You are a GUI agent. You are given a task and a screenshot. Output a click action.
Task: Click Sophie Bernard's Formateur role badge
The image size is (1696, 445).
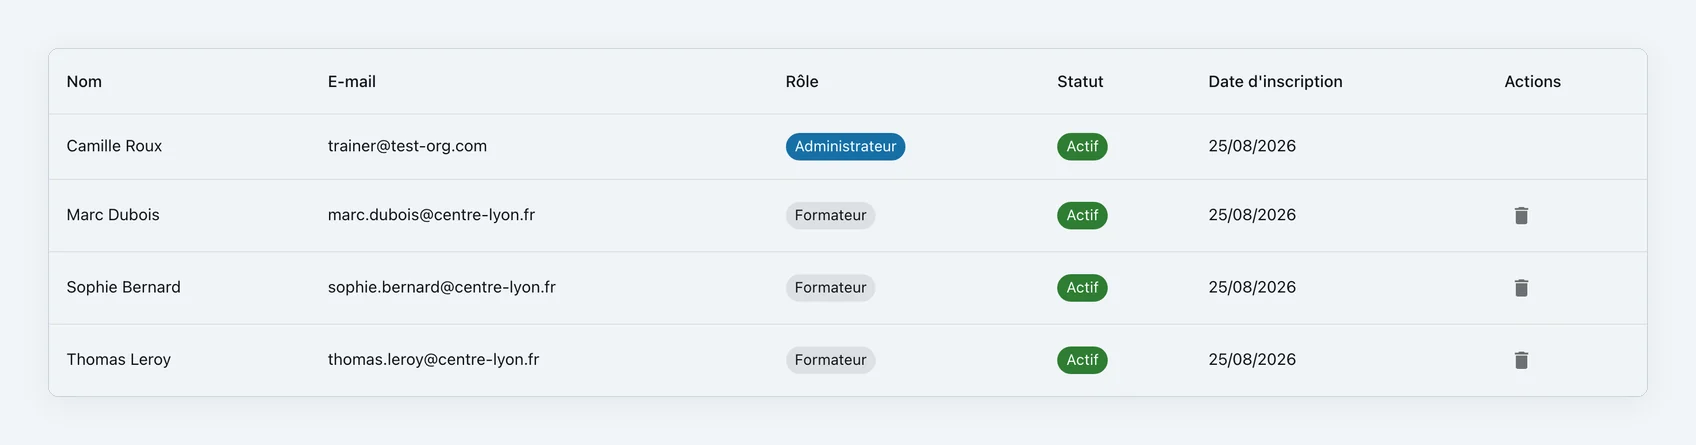click(x=830, y=288)
